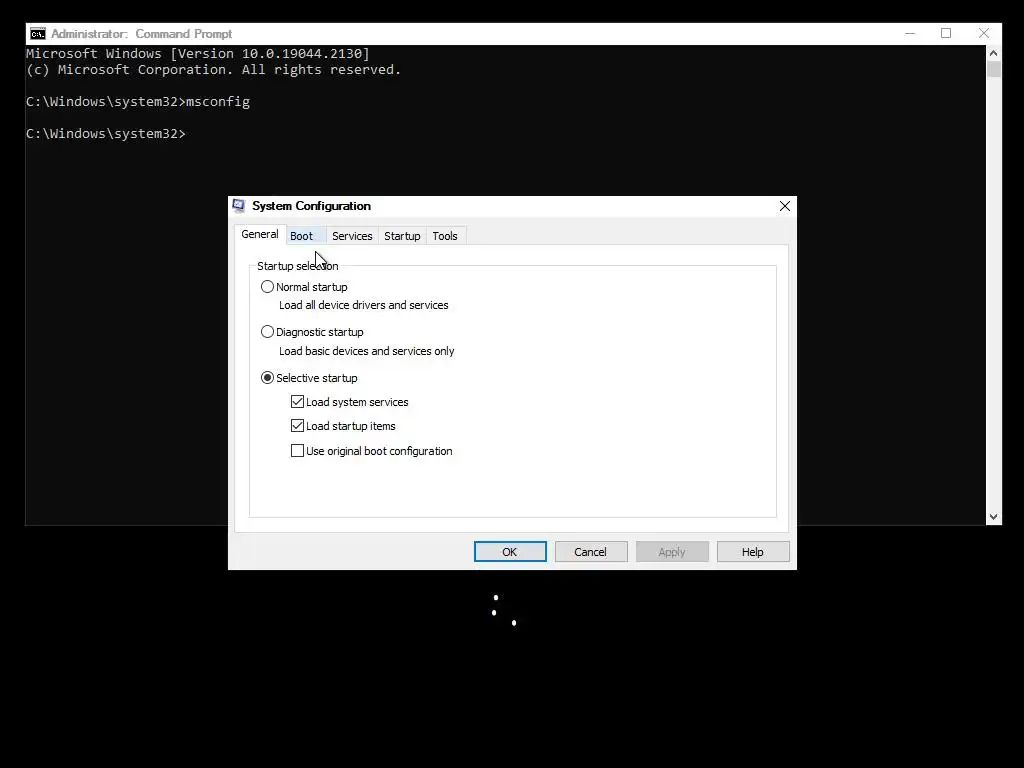This screenshot has height=768, width=1024.
Task: Open the Tools tab
Action: [445, 236]
